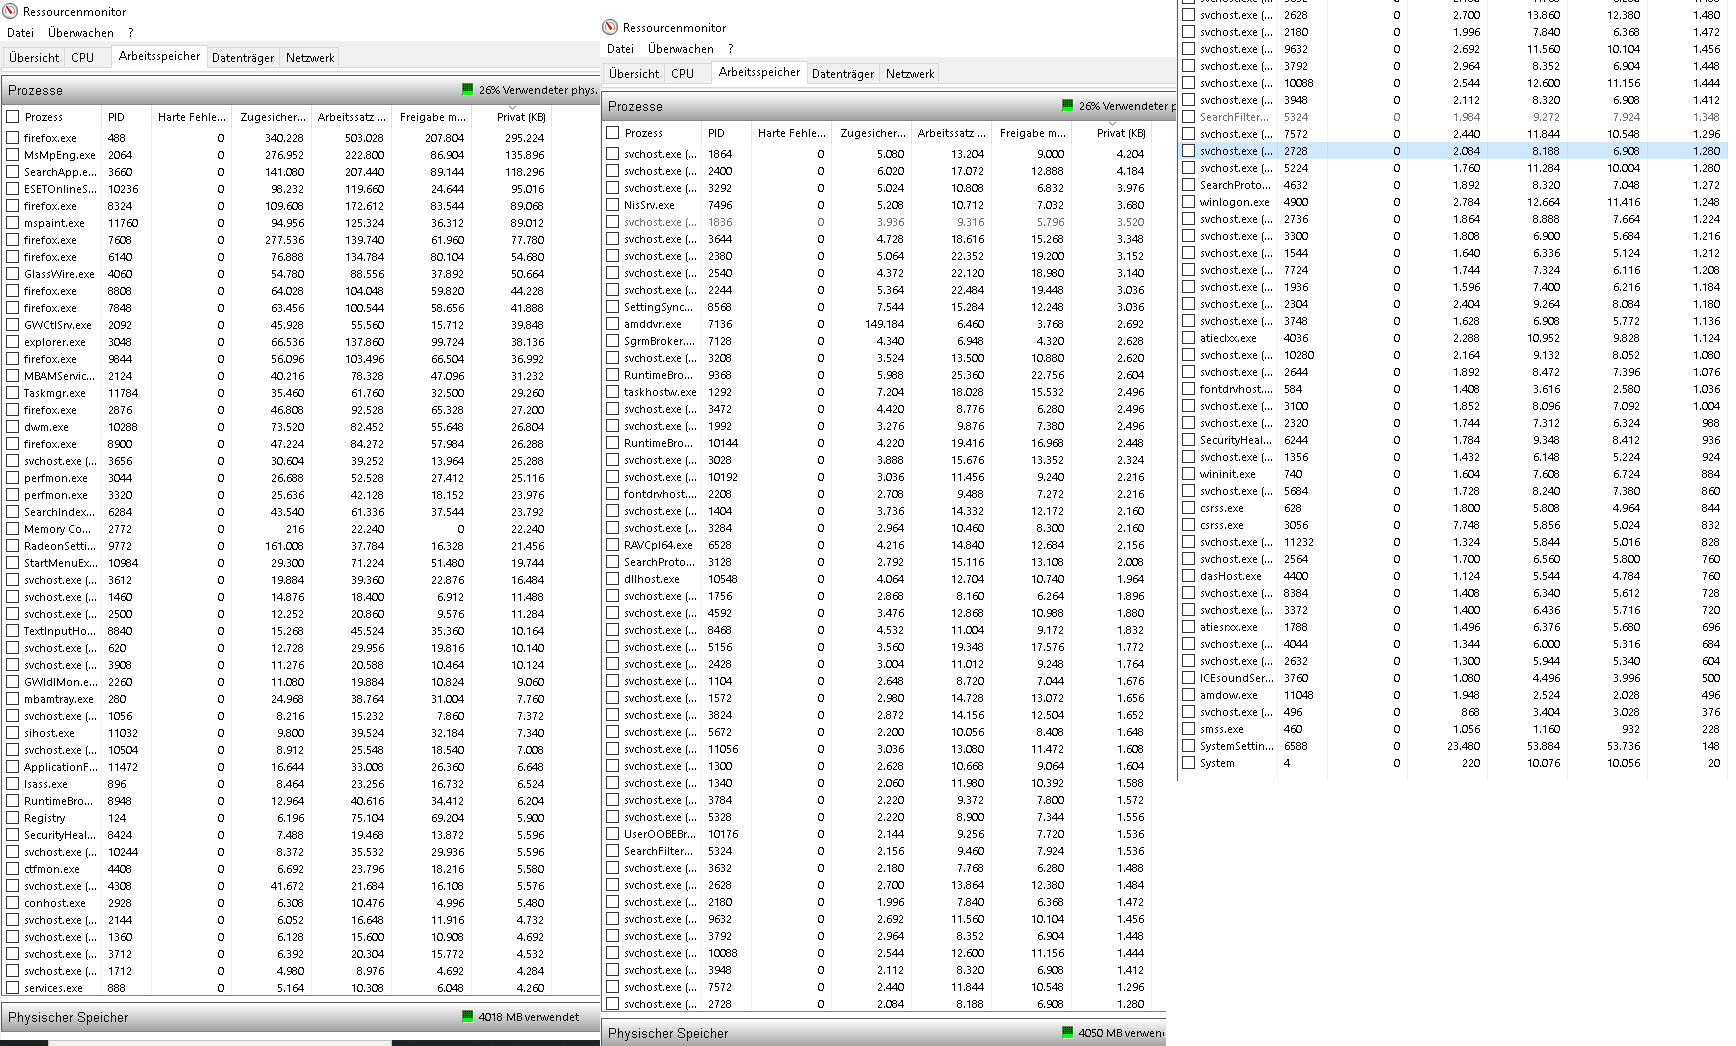
Task: Tick the taskhostw.exe process checkbox
Action: coord(613,392)
